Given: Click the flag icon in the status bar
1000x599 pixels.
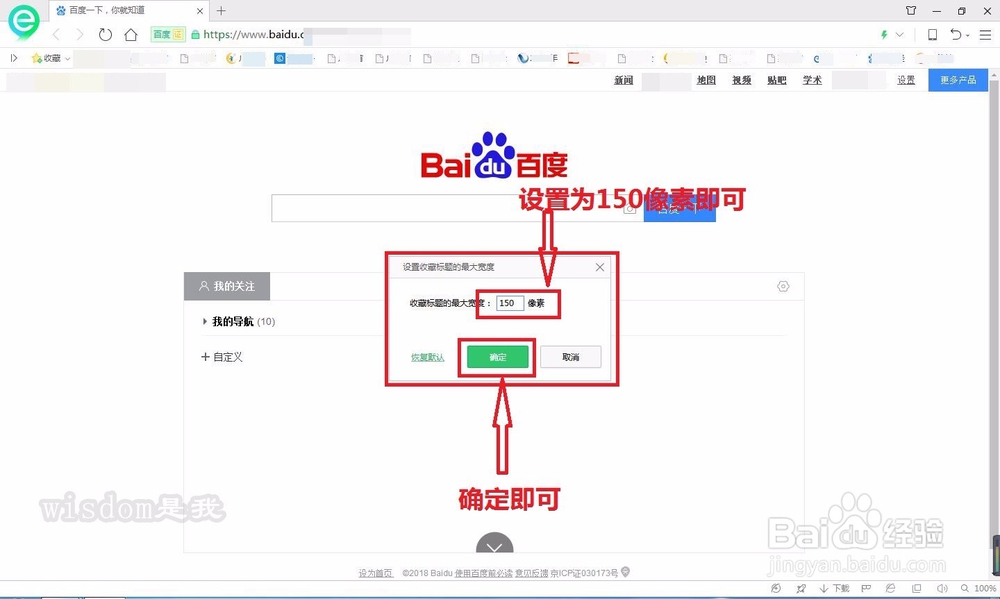Looking at the screenshot, I should tap(866, 588).
